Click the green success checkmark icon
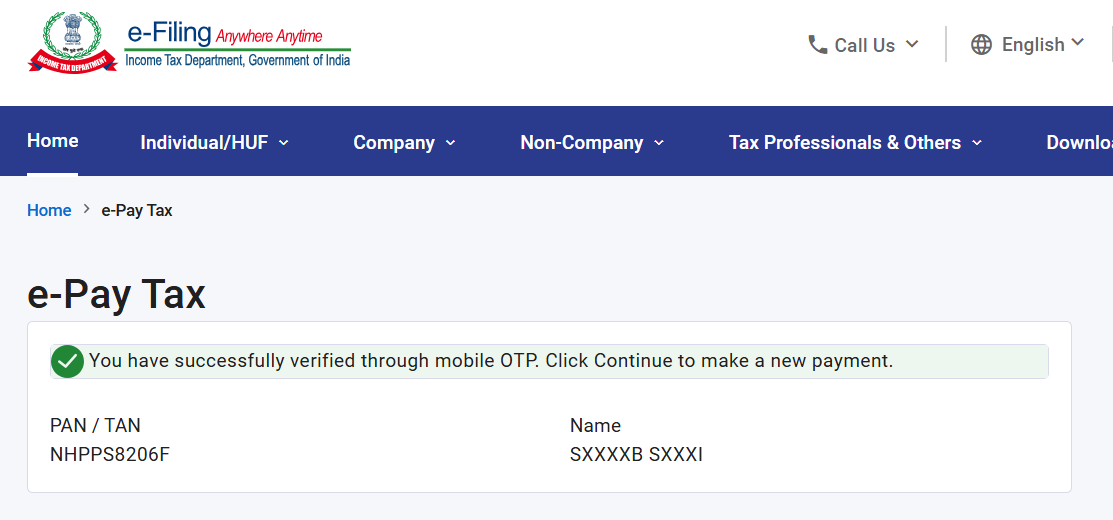Image resolution: width=1113 pixels, height=520 pixels. click(67, 361)
